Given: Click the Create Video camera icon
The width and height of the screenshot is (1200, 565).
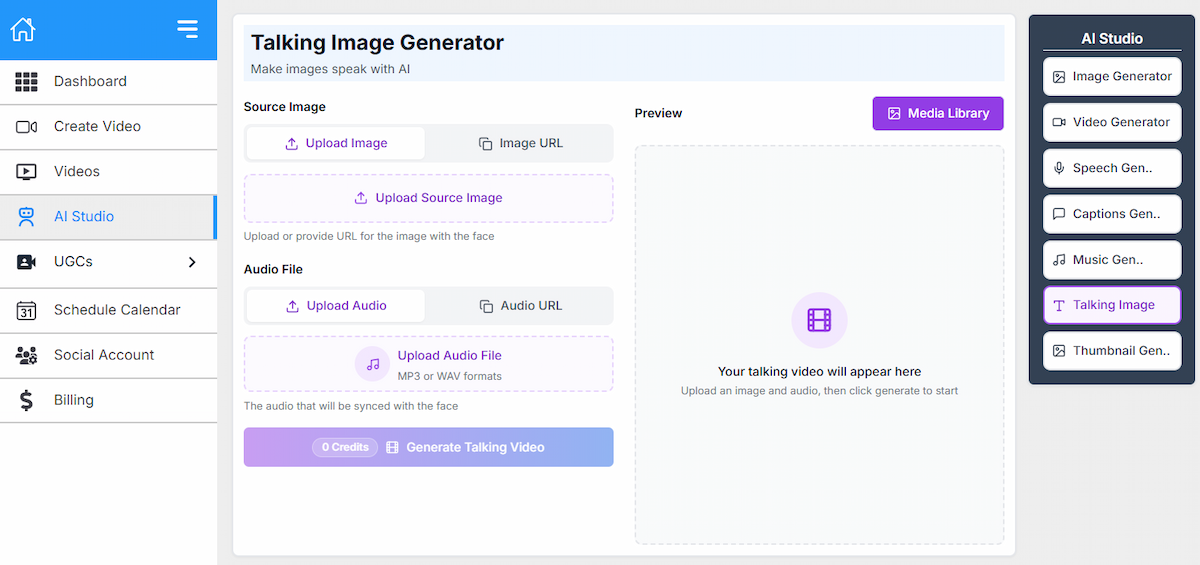Looking at the screenshot, I should pyautogui.click(x=27, y=127).
